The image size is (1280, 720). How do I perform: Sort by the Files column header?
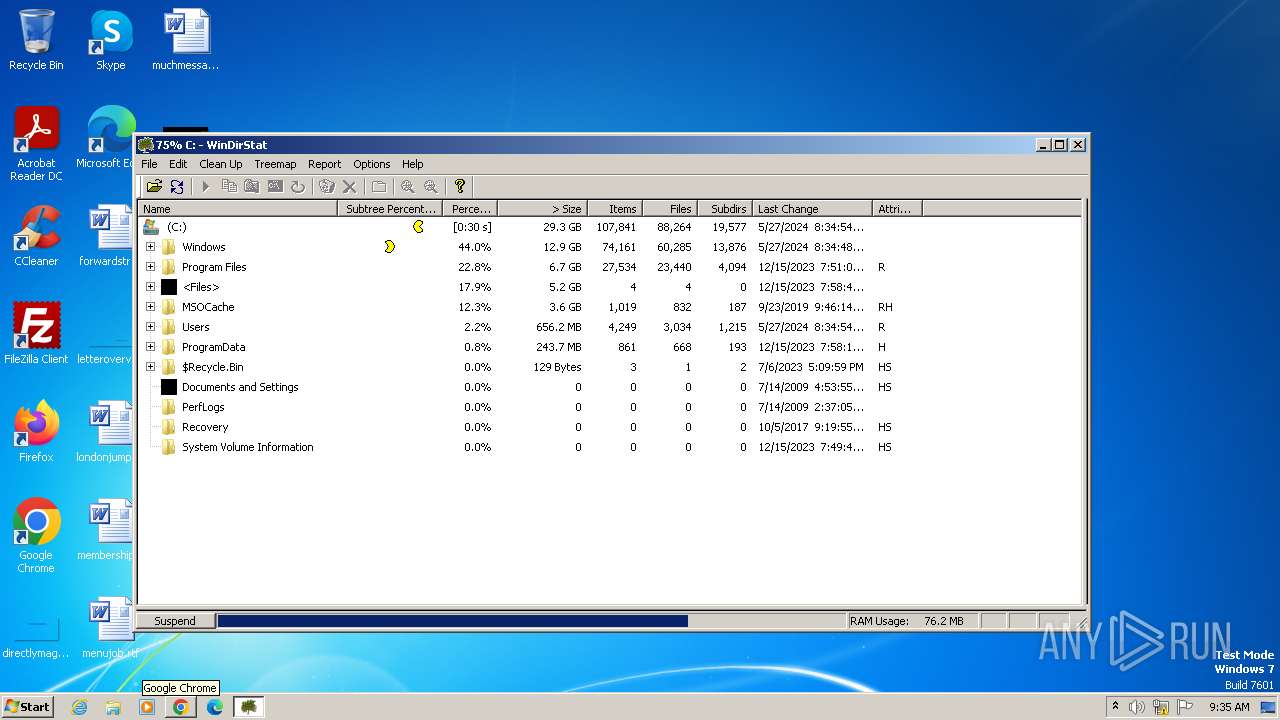tap(670, 209)
